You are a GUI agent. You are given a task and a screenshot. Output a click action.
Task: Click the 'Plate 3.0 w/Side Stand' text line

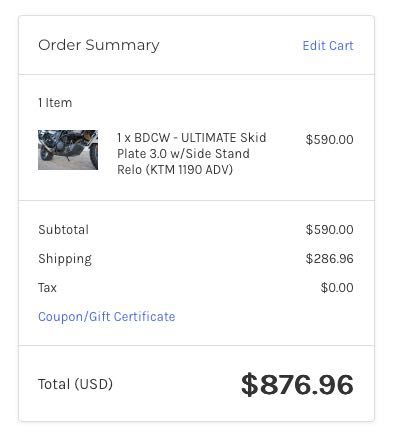click(x=183, y=154)
